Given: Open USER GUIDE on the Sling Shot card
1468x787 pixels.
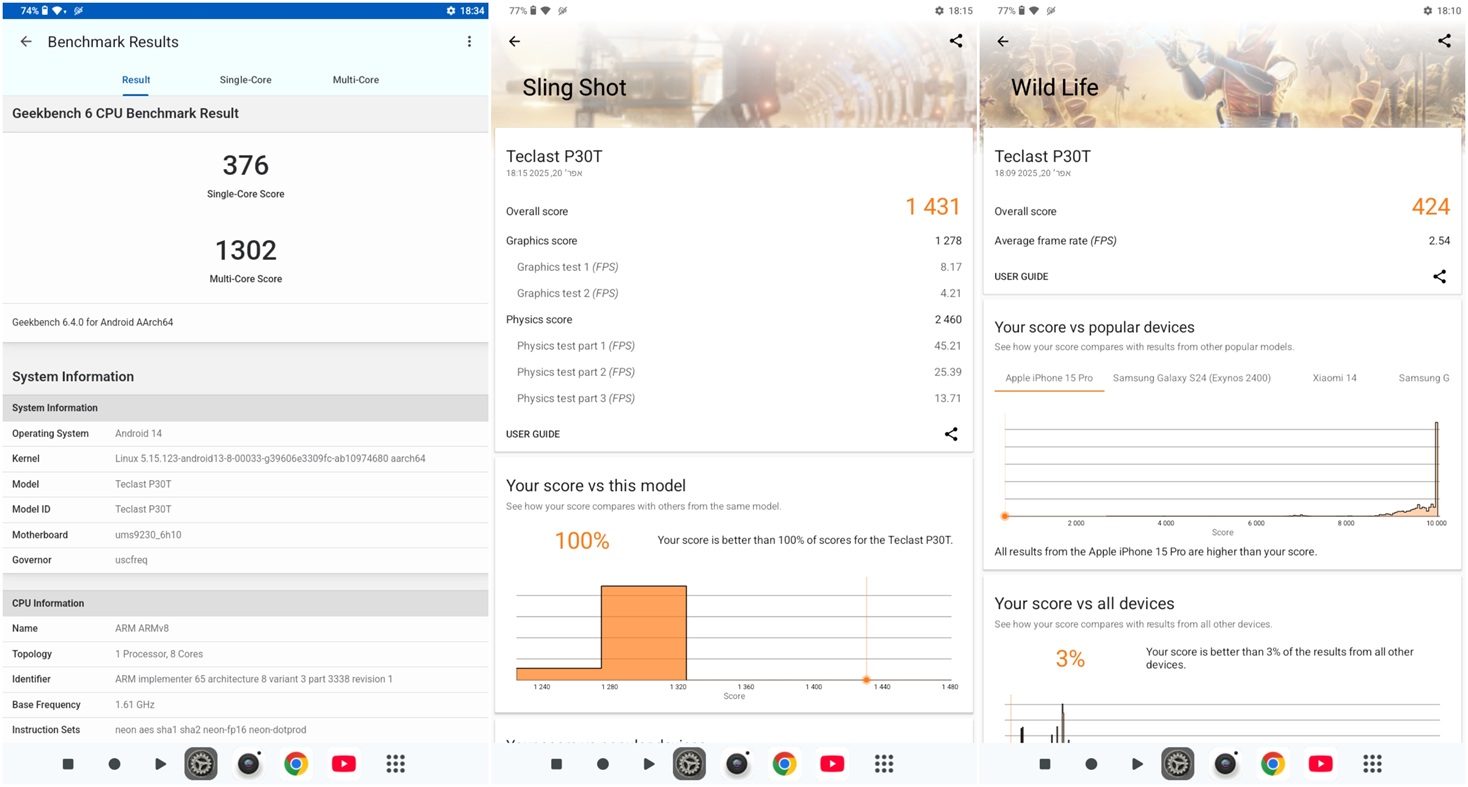Looking at the screenshot, I should tap(533, 434).
